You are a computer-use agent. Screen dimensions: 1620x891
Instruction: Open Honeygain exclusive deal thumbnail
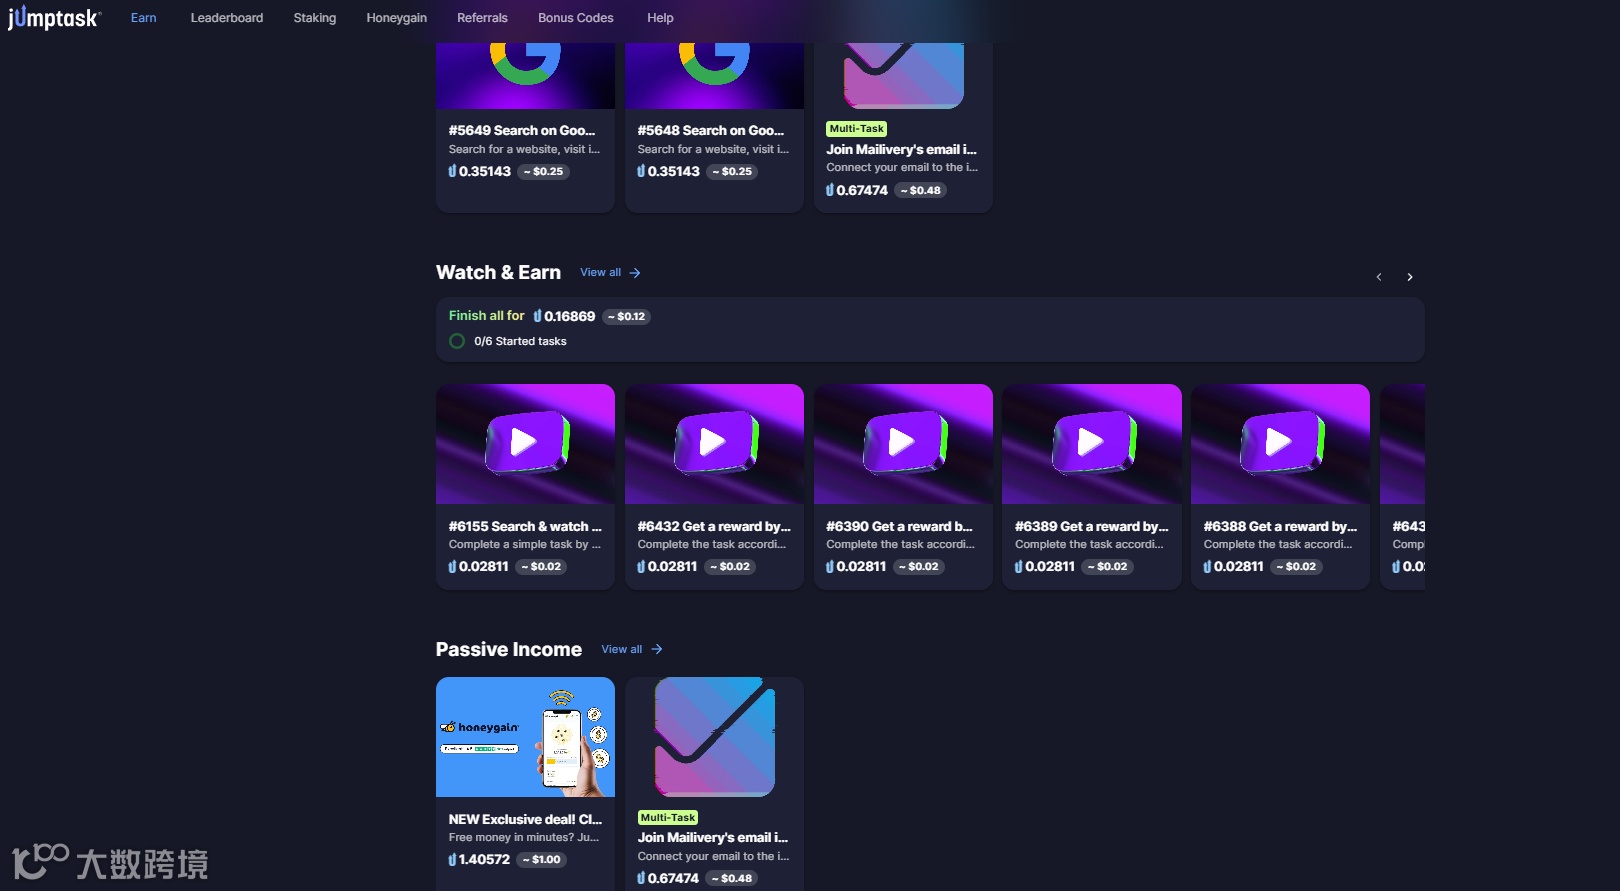[525, 737]
